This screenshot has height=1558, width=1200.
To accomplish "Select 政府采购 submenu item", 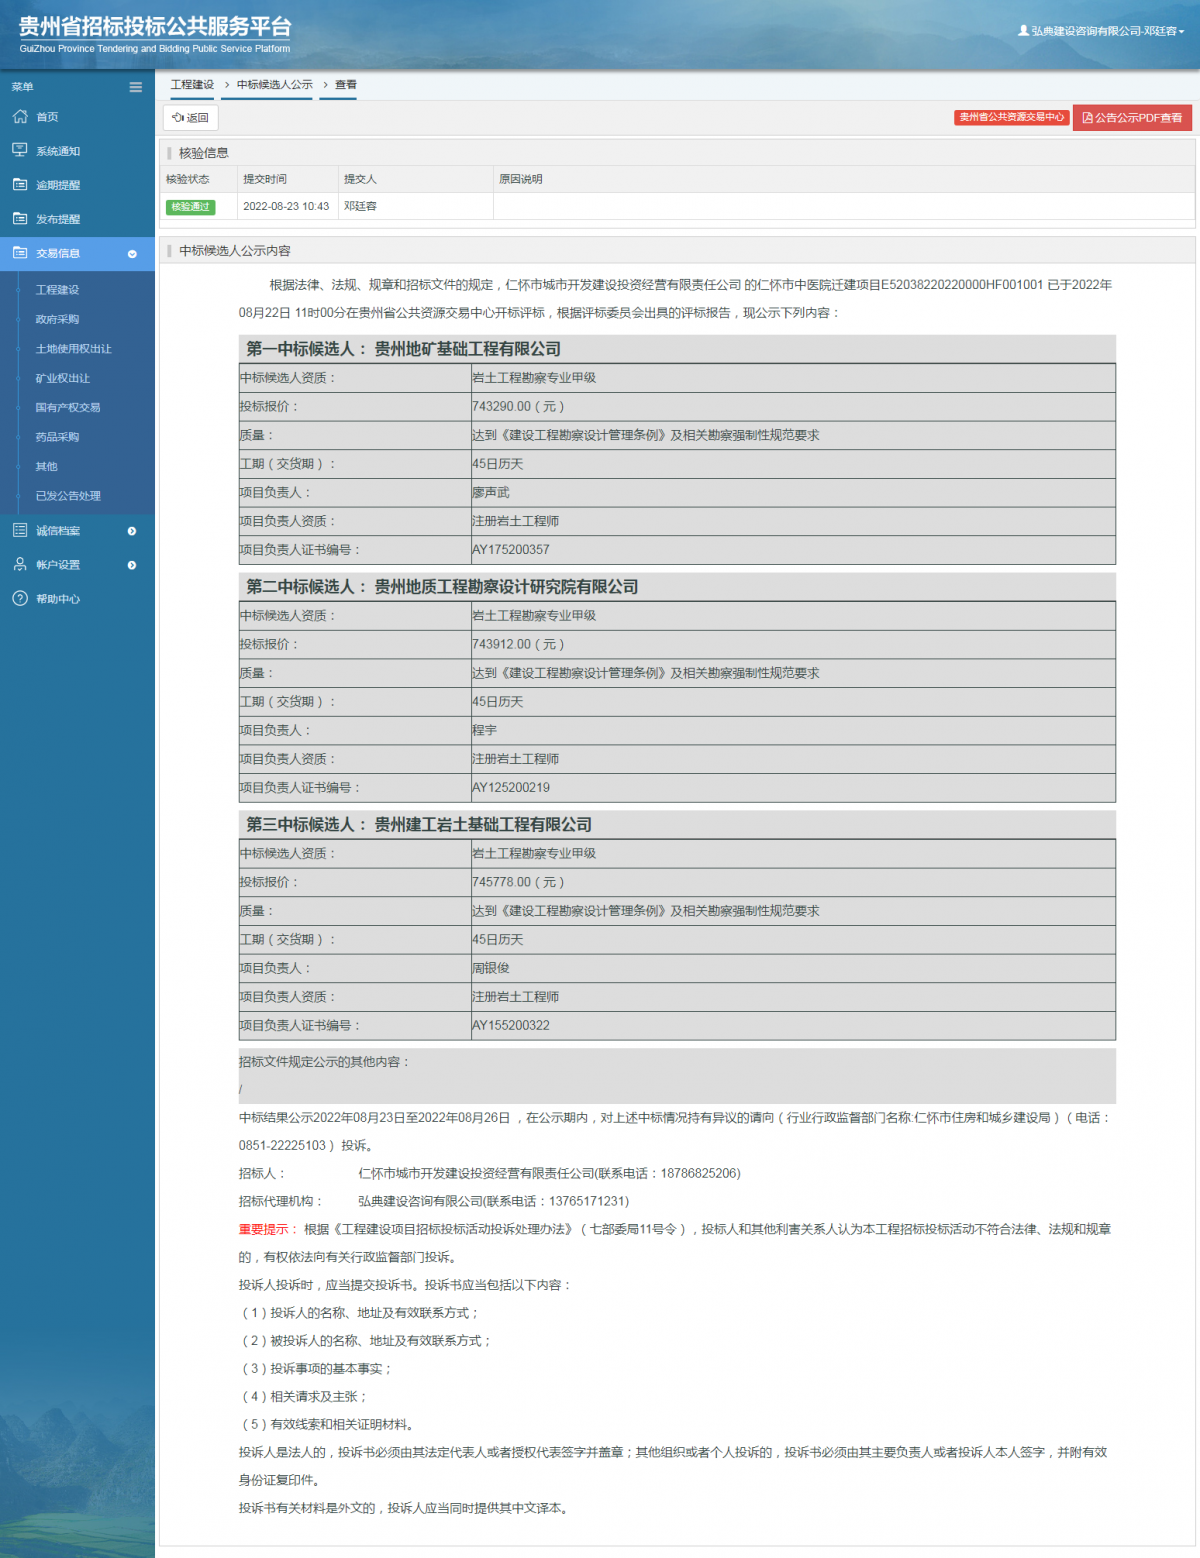I will pyautogui.click(x=57, y=319).
